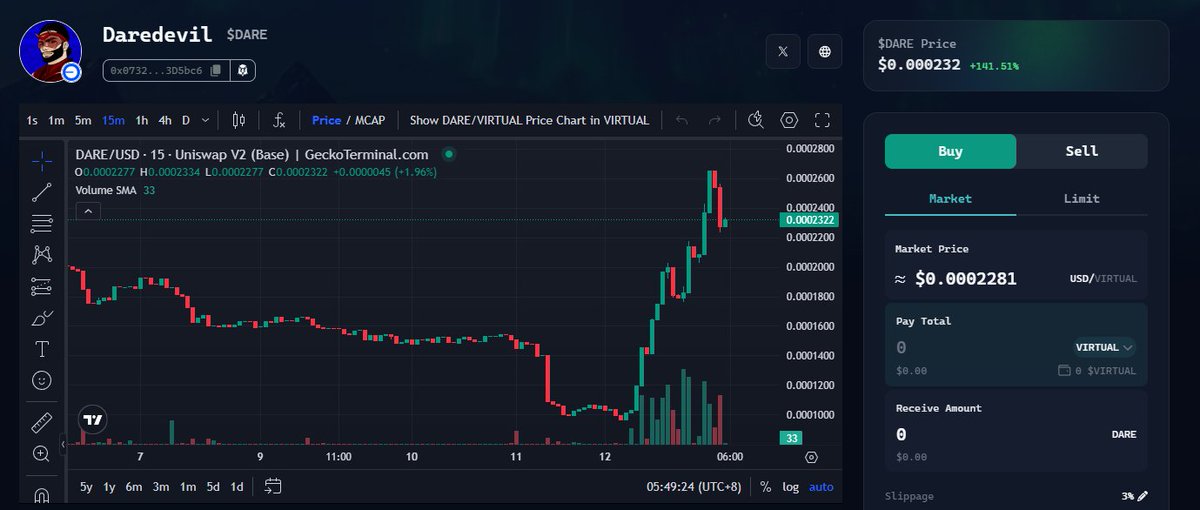Show DARE/VIRTUAL Price Chart in VIRTUAL

(x=529, y=120)
